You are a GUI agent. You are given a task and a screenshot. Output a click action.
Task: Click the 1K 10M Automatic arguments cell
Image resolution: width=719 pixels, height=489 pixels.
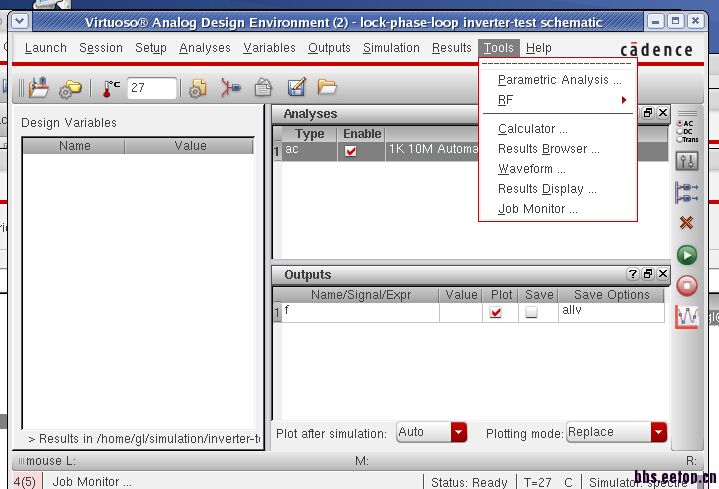(433, 149)
